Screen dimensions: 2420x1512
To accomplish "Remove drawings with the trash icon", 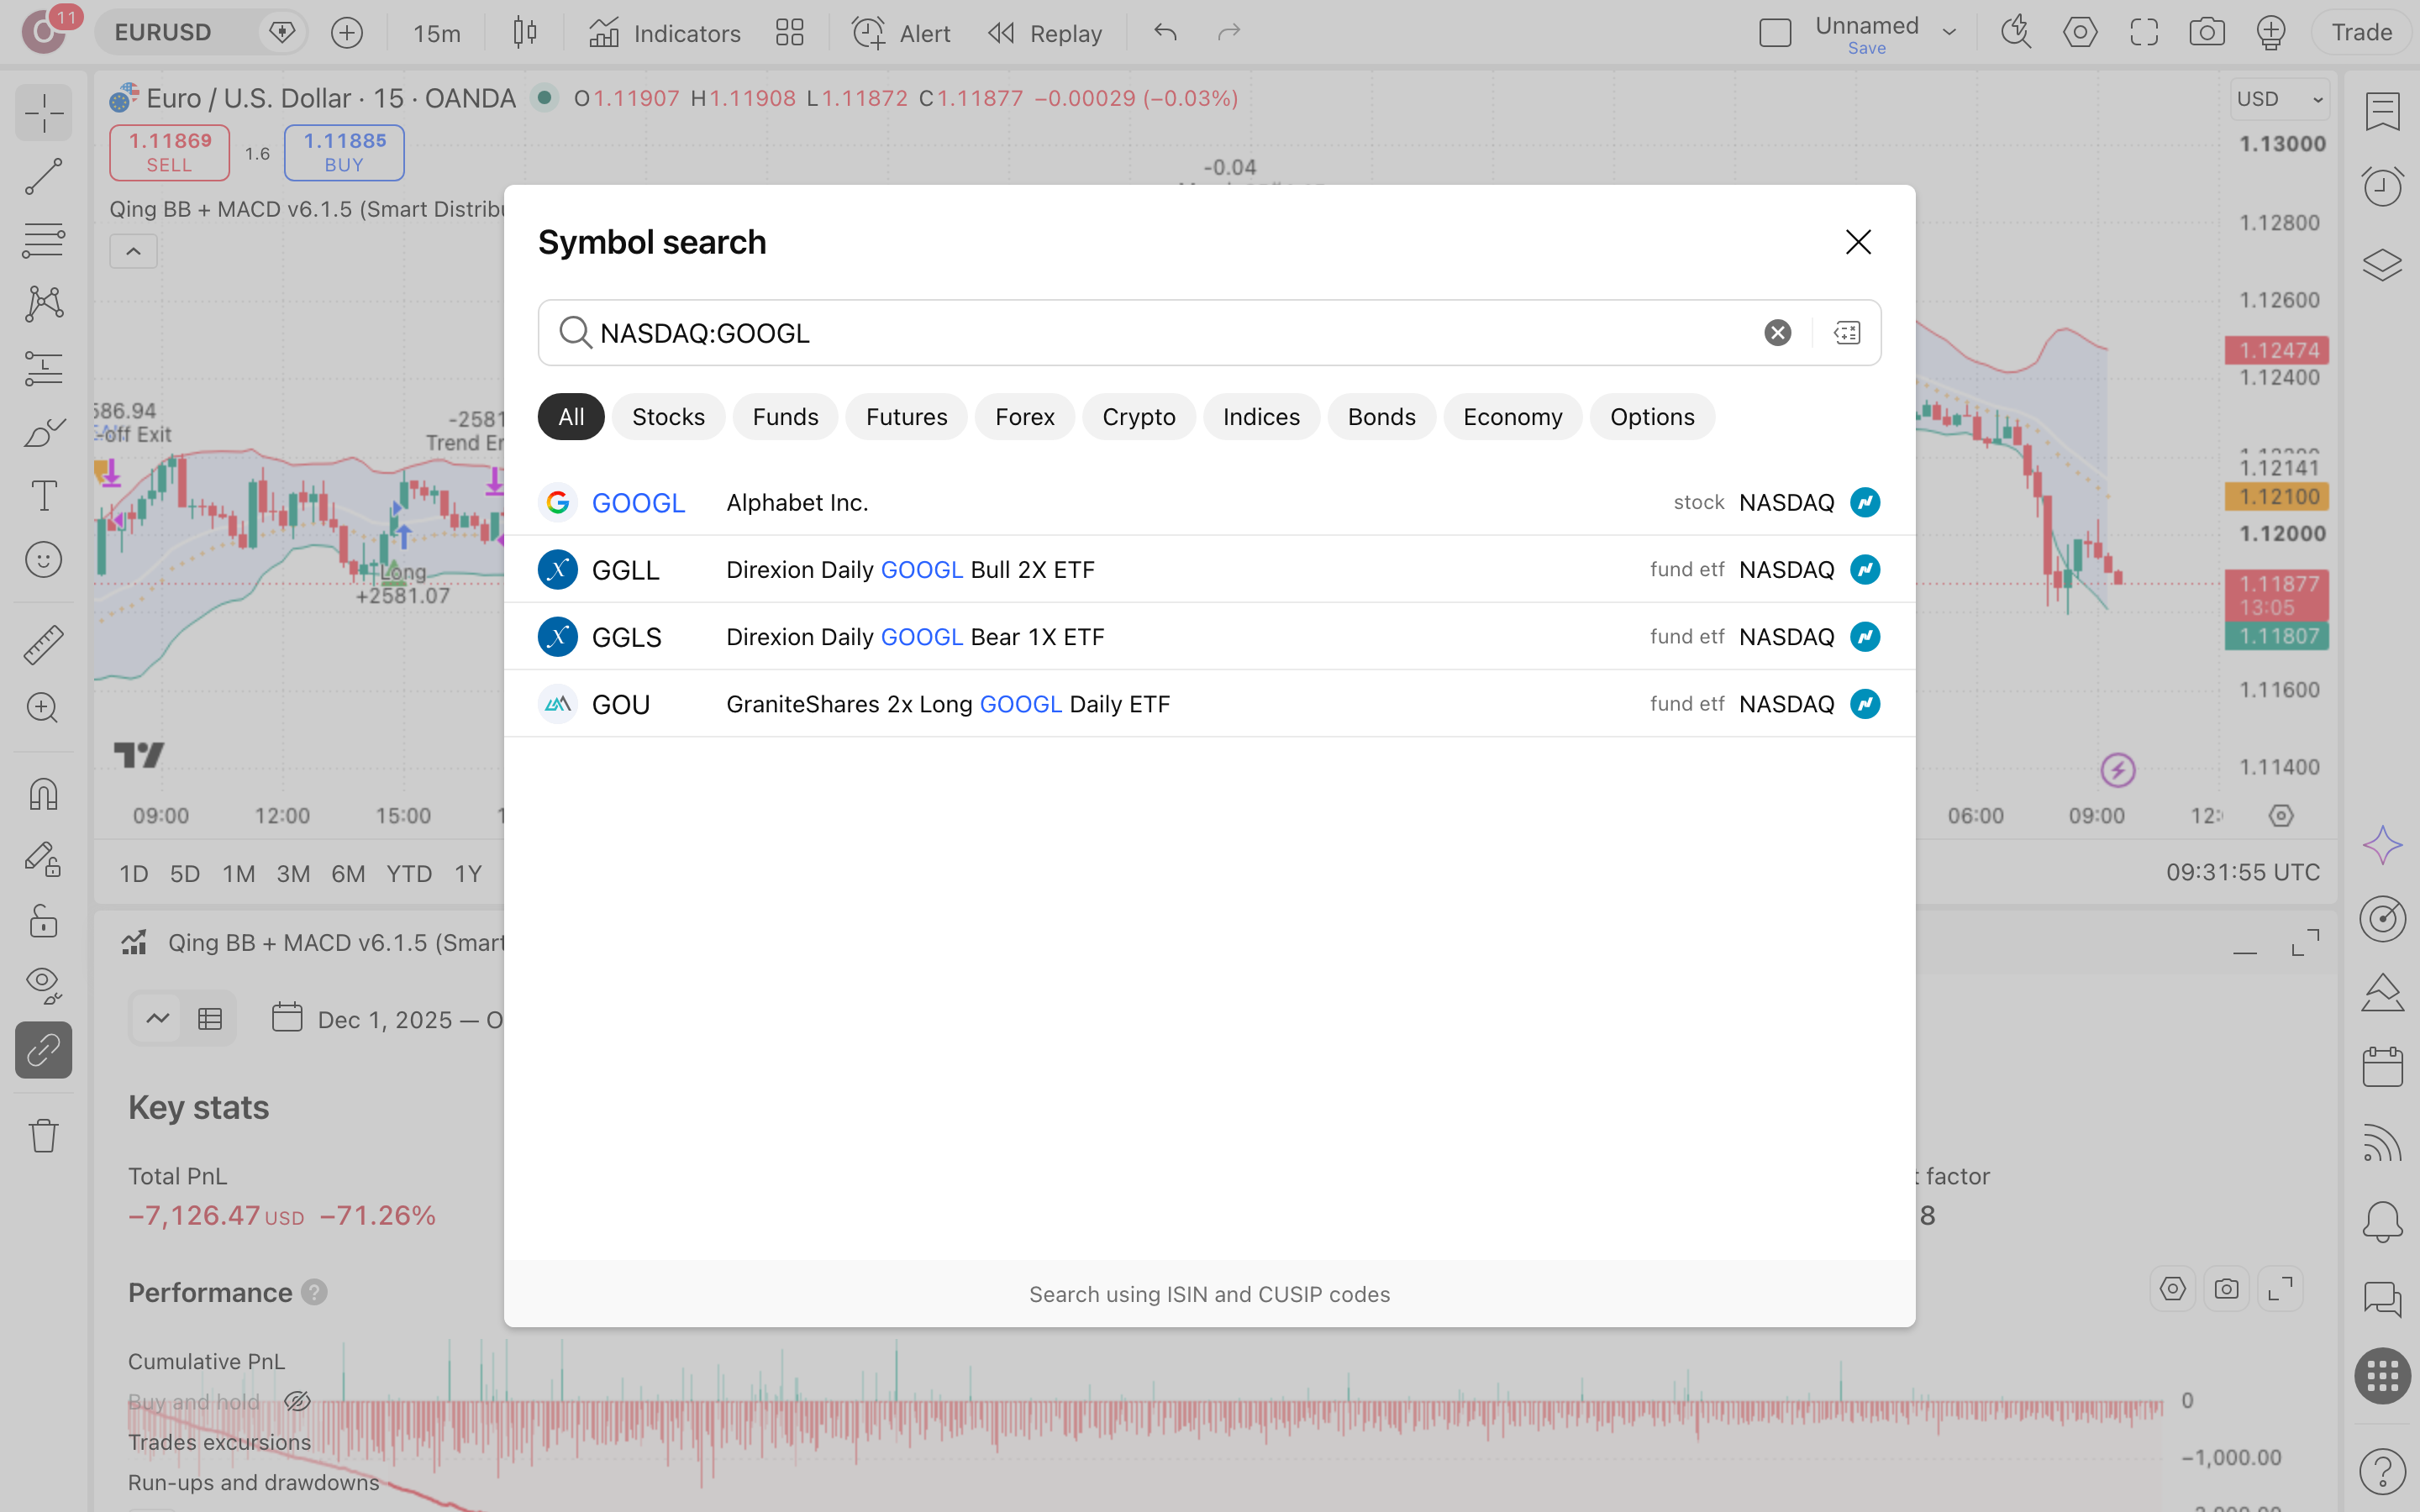I will (x=43, y=1135).
